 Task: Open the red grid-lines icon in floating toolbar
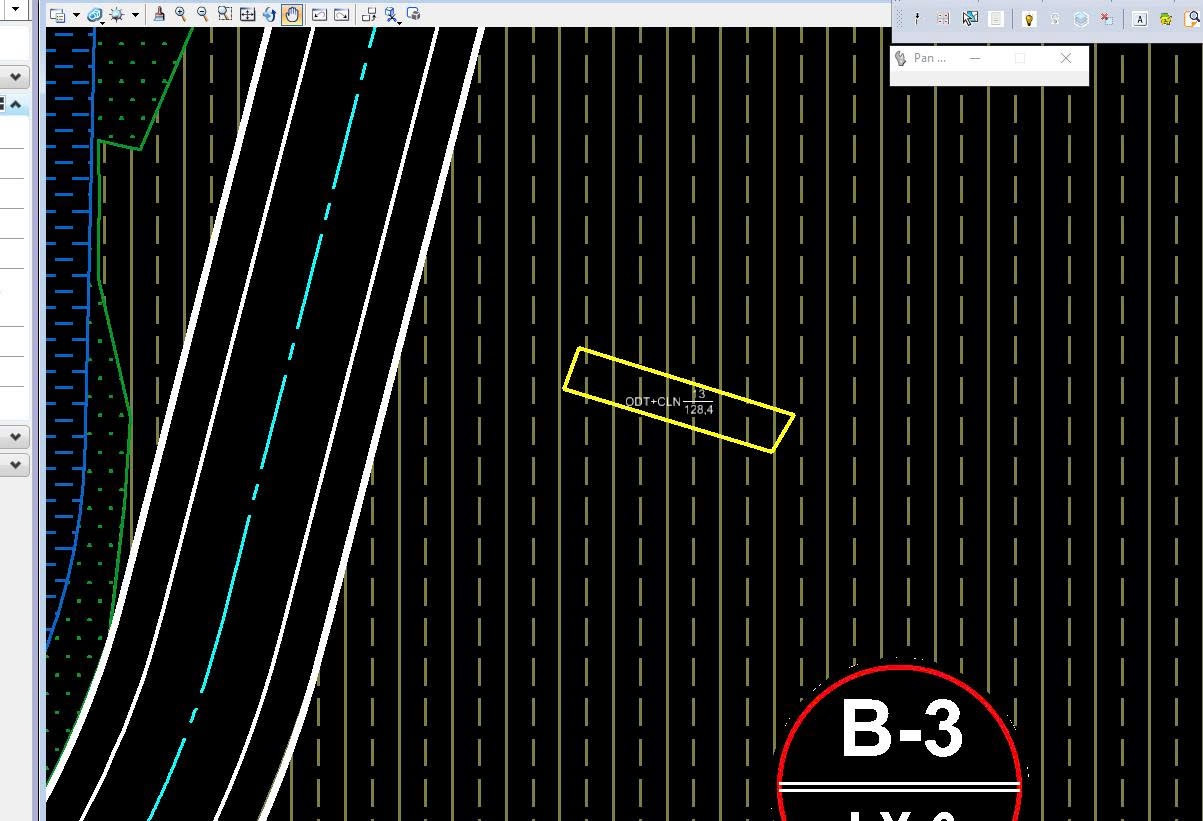coord(943,19)
